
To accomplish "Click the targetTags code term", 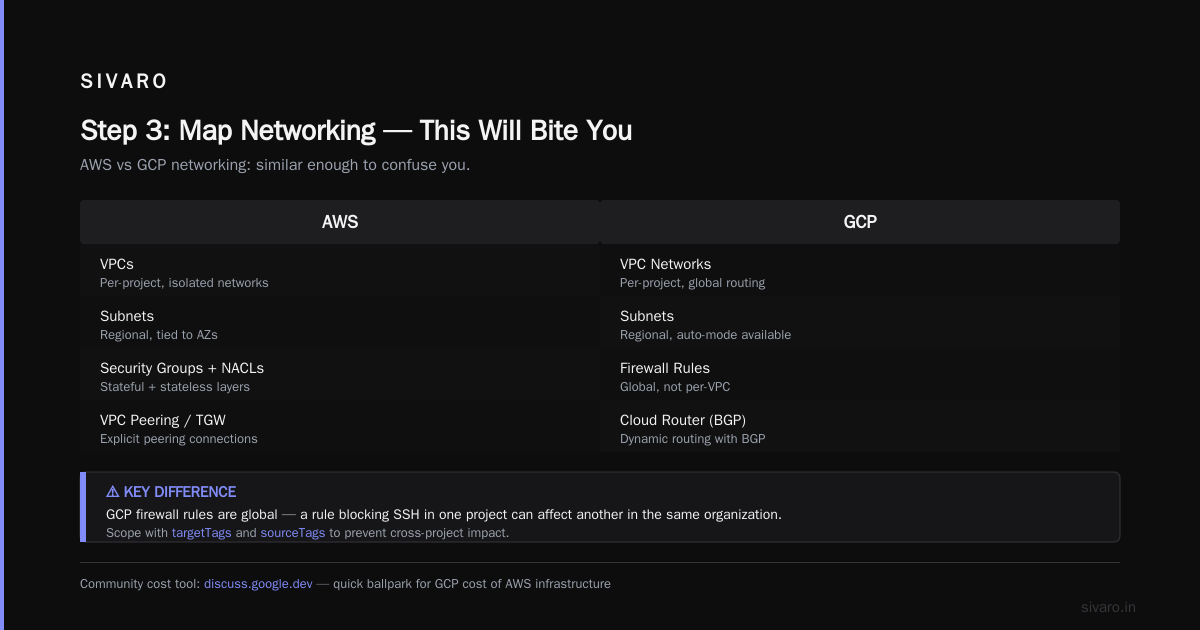I will 202,533.
